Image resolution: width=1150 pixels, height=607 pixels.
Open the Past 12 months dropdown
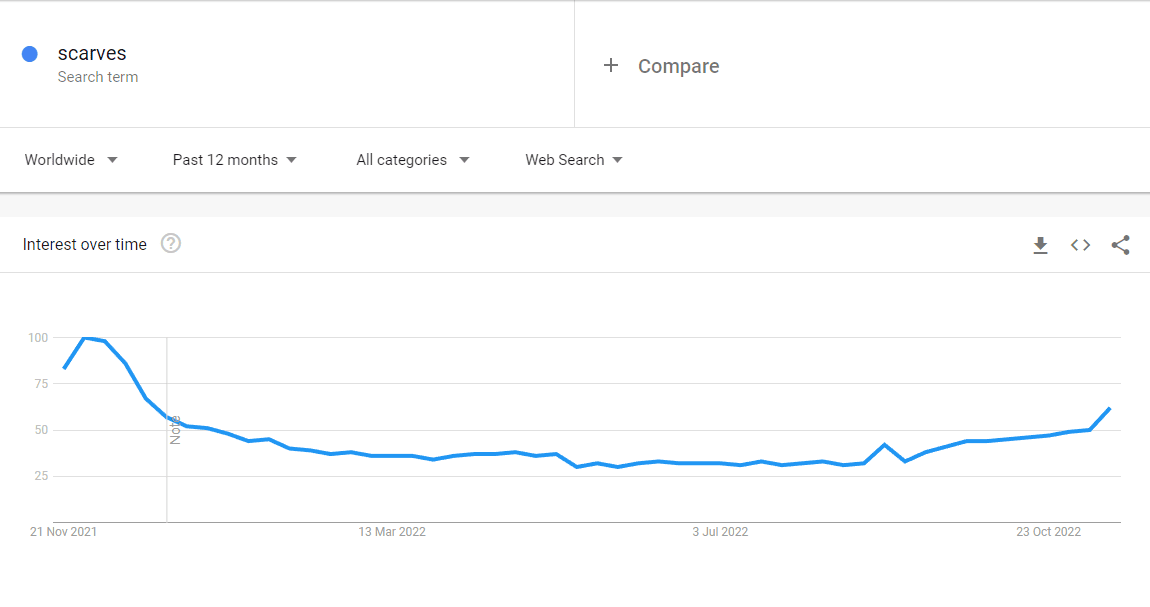[x=235, y=160]
